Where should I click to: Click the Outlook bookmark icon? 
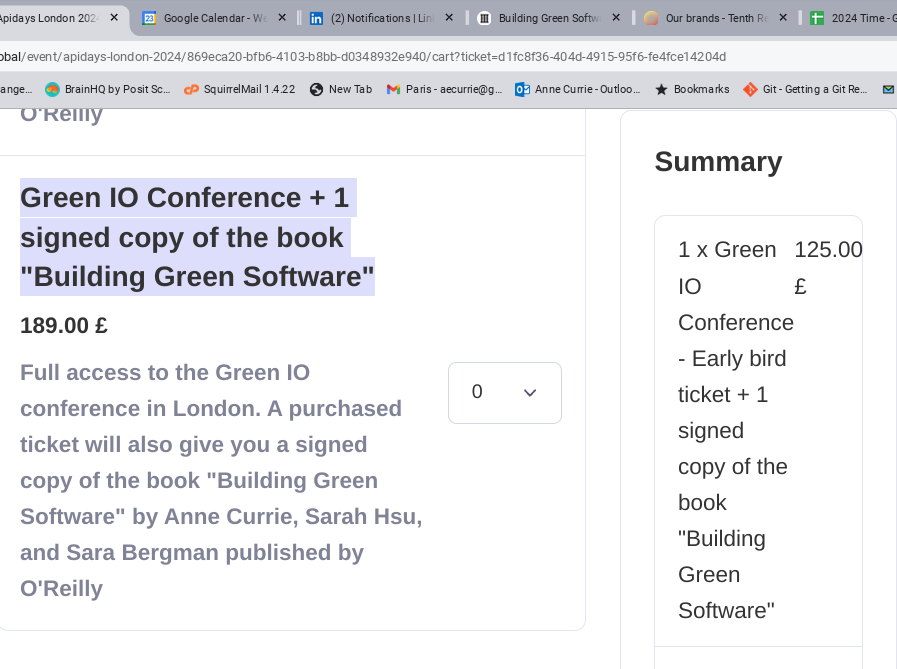pos(522,89)
